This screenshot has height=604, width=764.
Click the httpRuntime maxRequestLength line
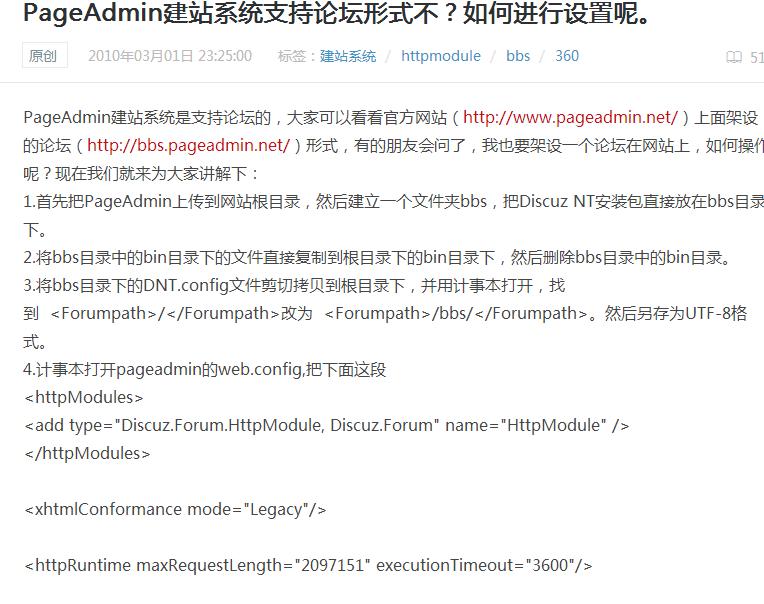[x=308, y=566]
